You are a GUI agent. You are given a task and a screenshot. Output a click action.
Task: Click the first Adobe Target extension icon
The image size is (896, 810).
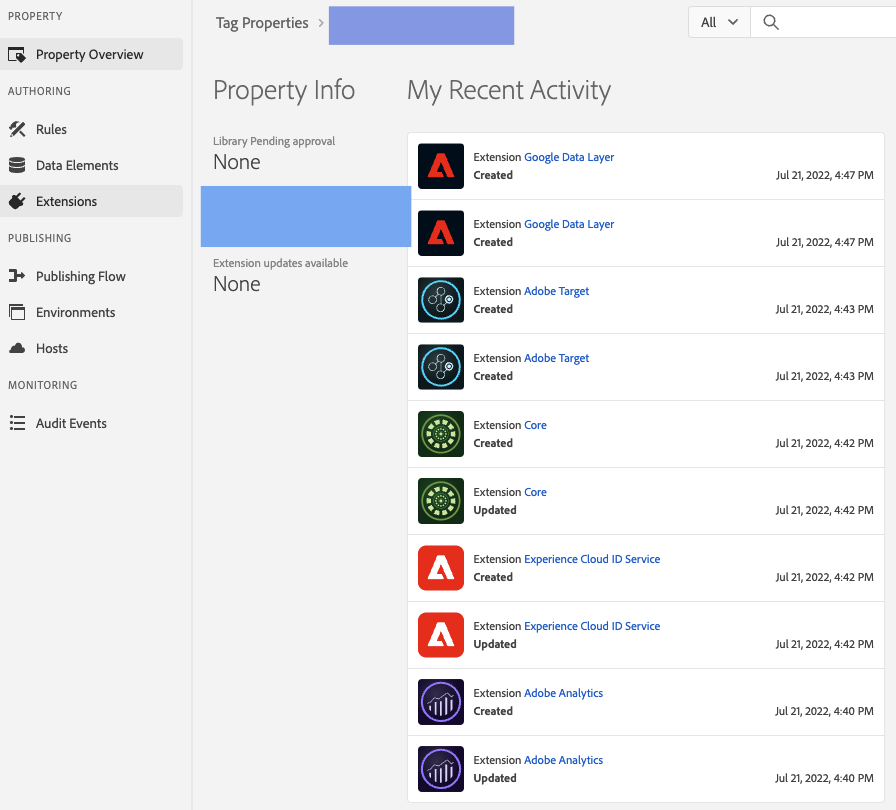point(441,300)
